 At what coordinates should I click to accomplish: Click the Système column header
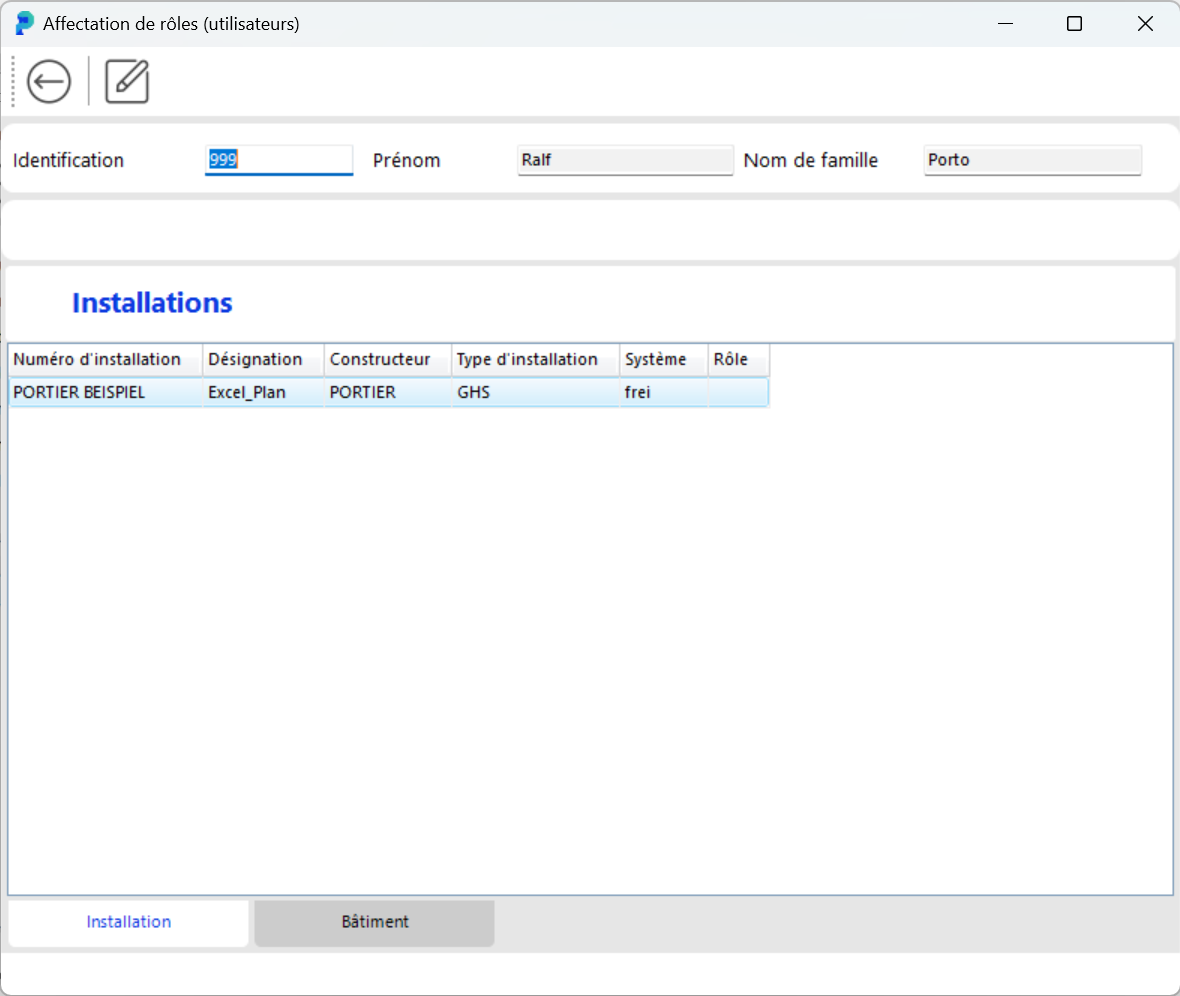point(663,360)
